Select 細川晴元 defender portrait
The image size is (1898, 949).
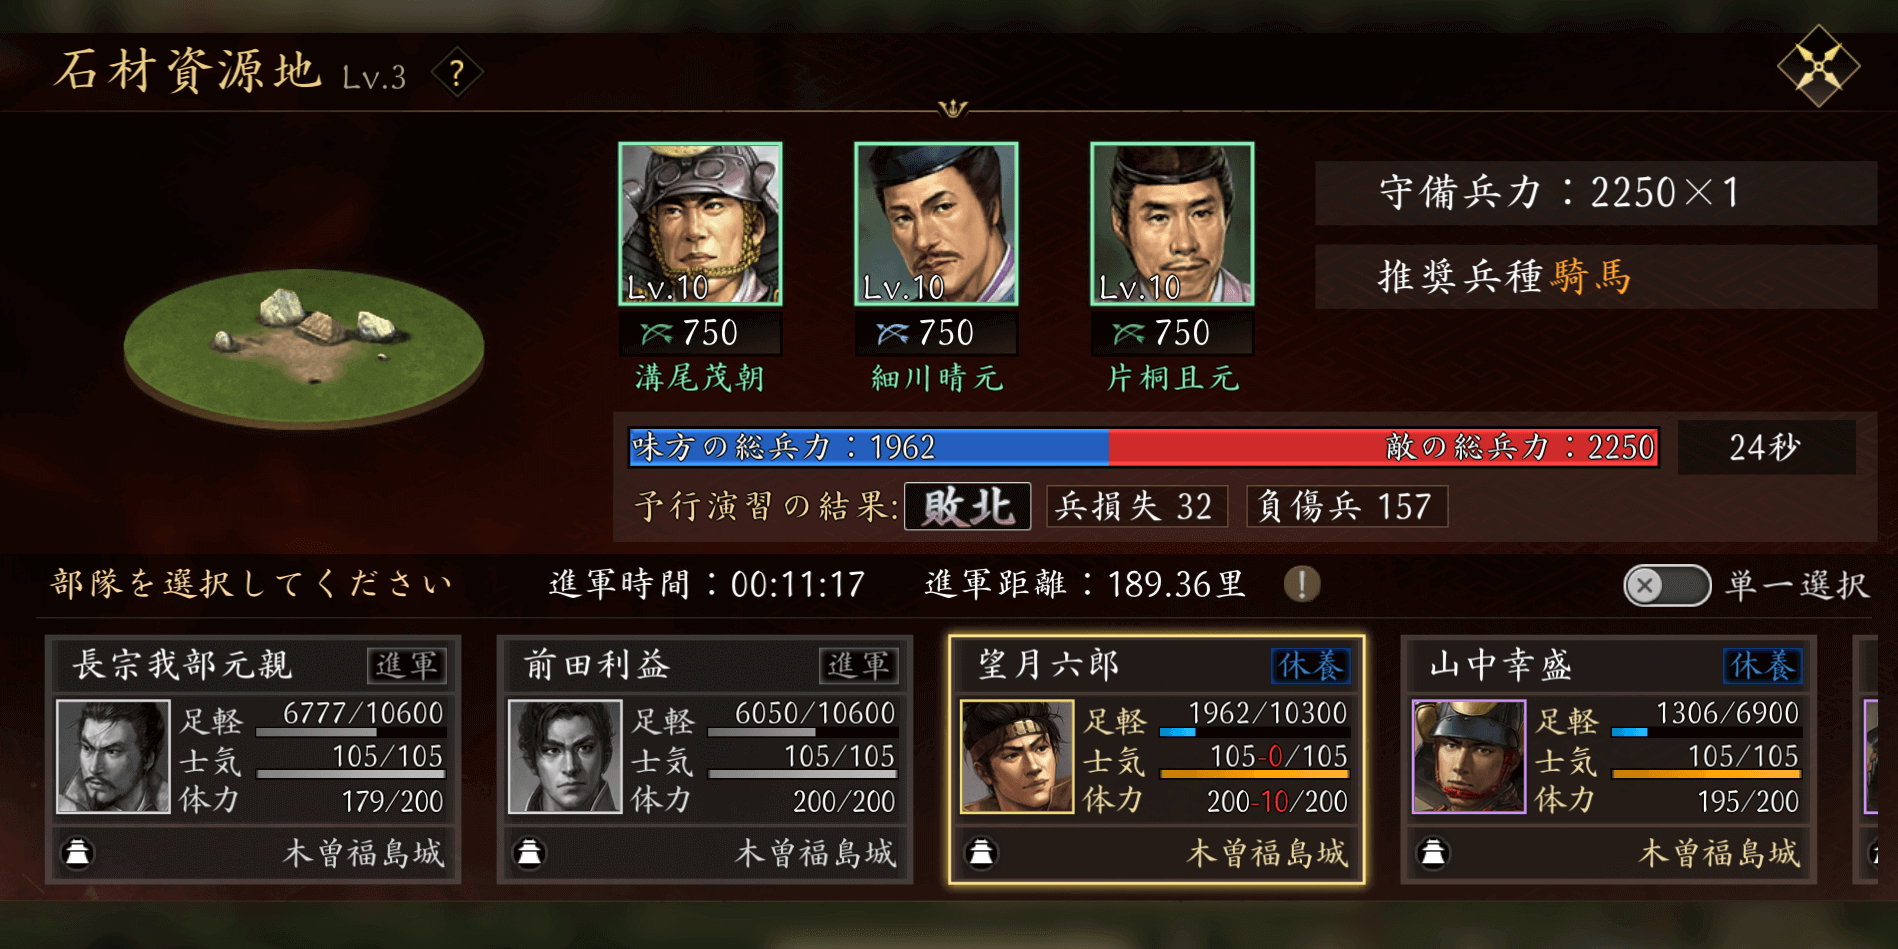point(936,224)
